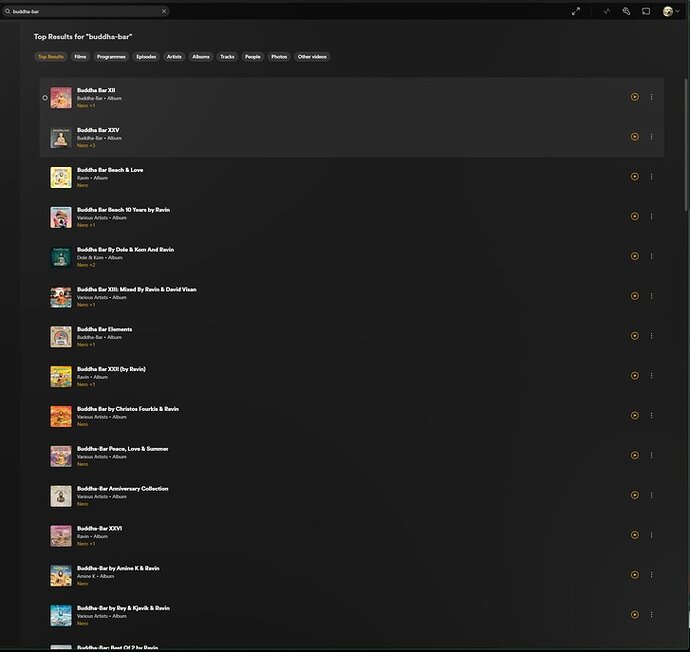Open more options for Anniversary Collection

point(652,495)
